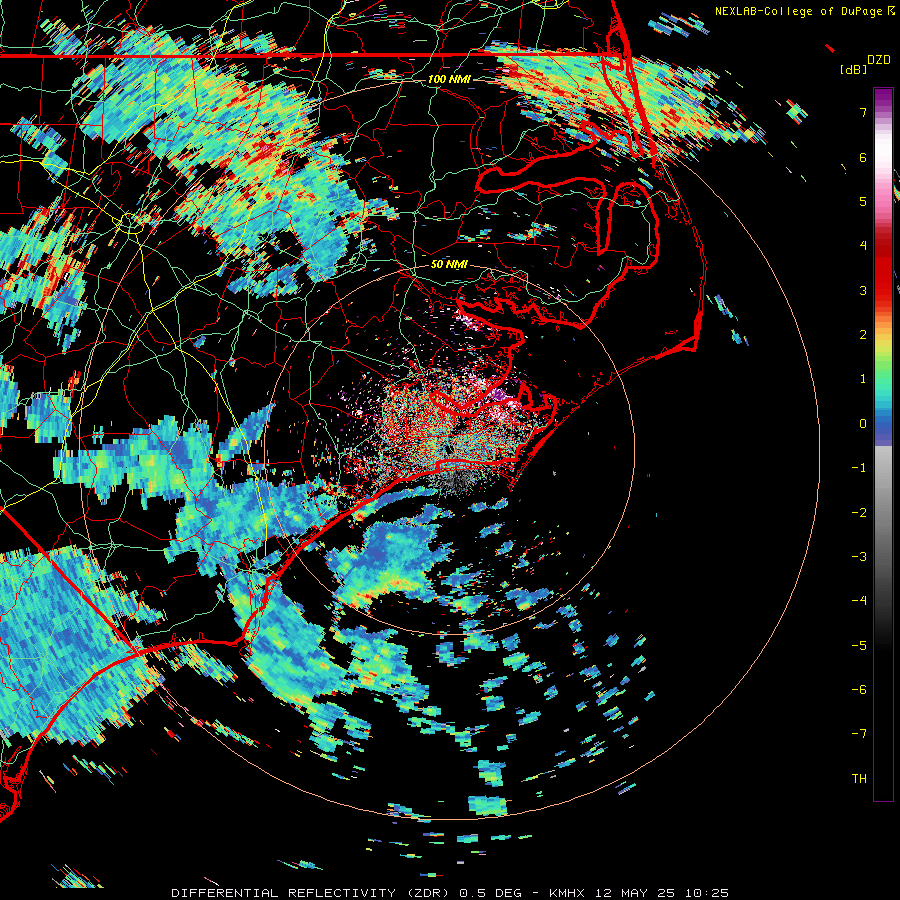Click the 3 value on color scale
Viewport: 900px width, 900px height.
(x=863, y=290)
